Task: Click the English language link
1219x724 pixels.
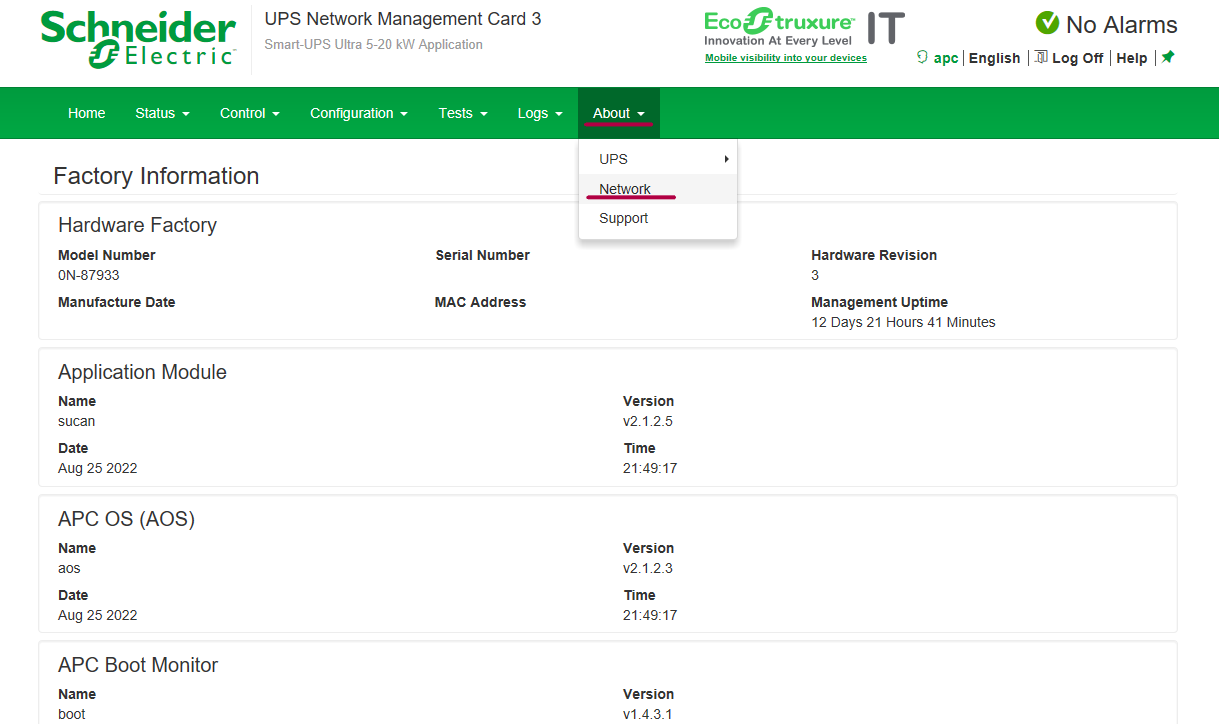Action: pyautogui.click(x=995, y=58)
